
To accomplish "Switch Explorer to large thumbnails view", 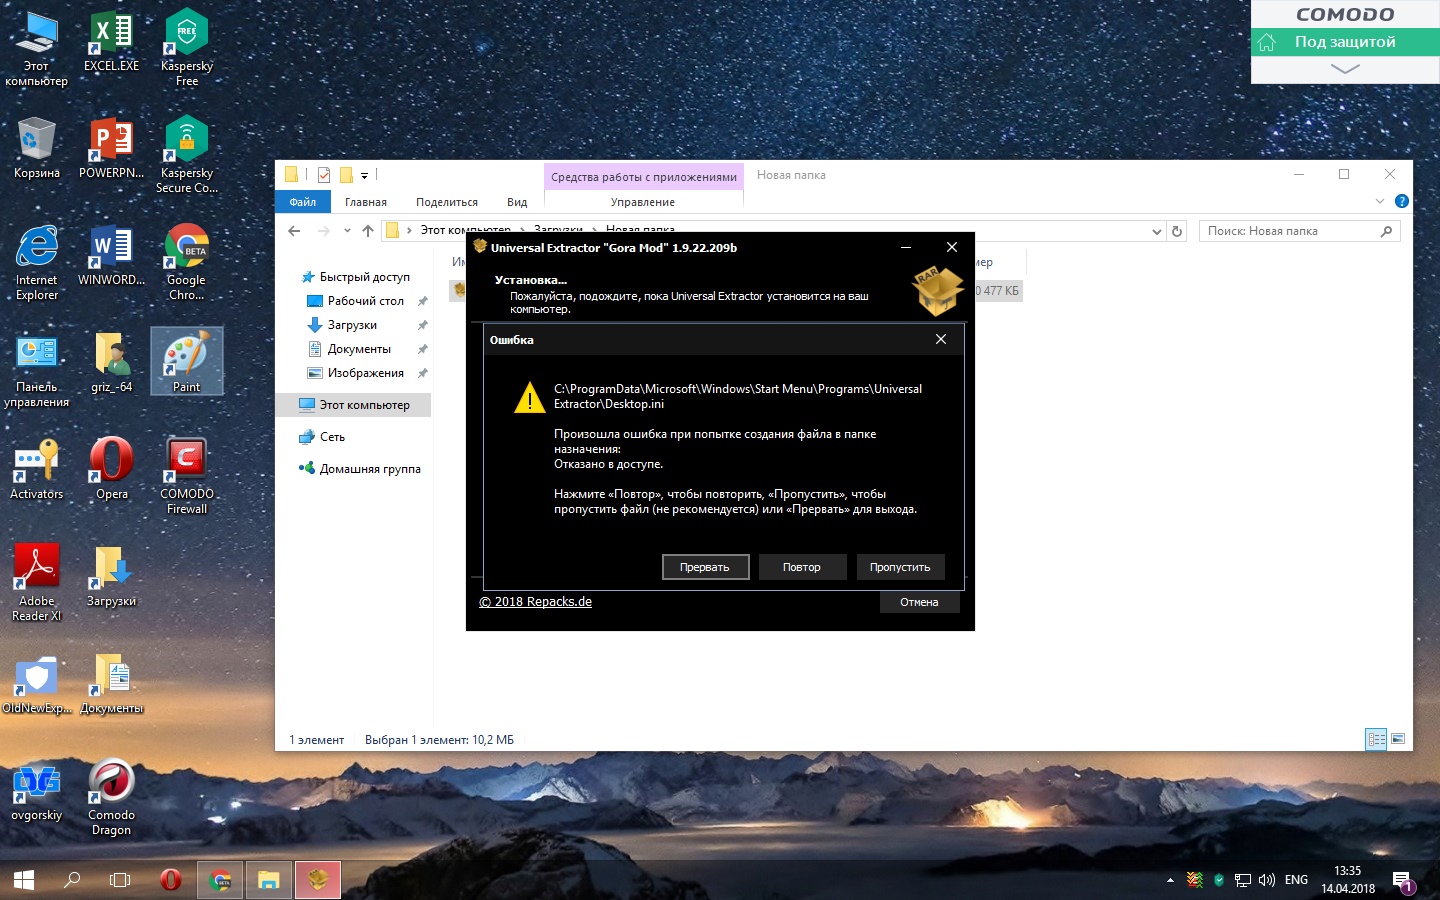I will click(x=1398, y=739).
